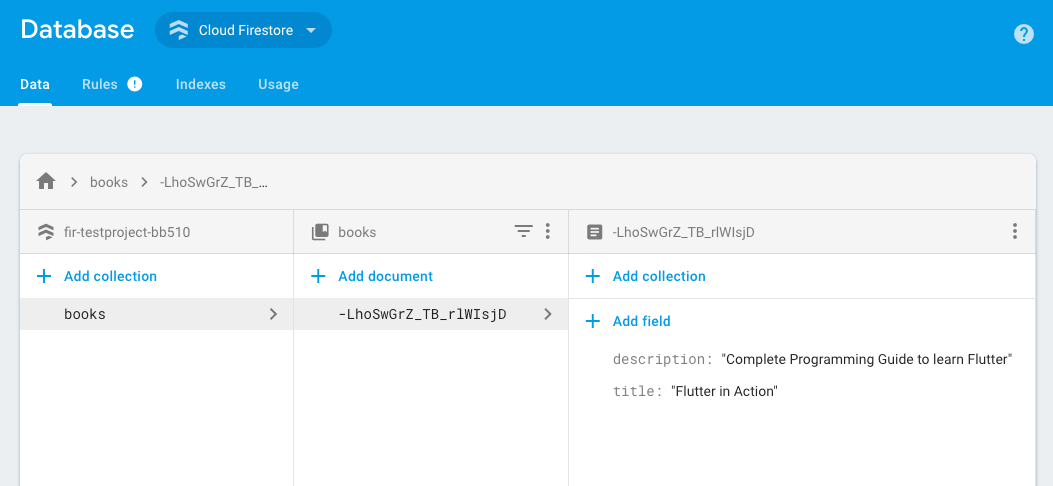Click the Database page title
The width and height of the screenshot is (1053, 486).
[x=77, y=30]
